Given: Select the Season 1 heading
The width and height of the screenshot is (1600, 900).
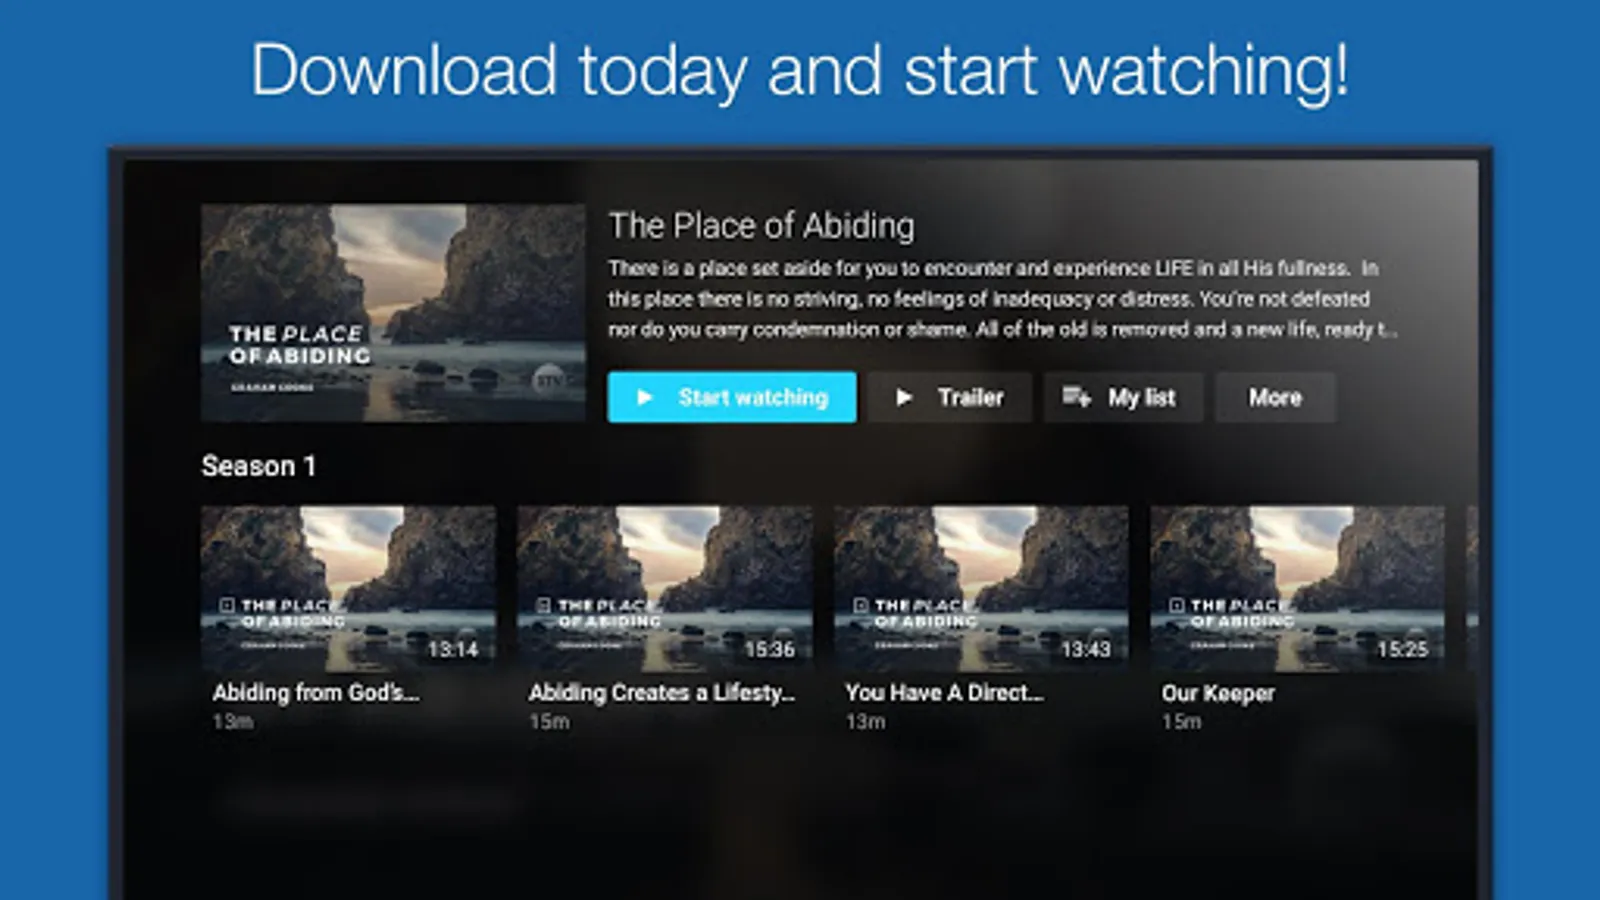Looking at the screenshot, I should click(x=259, y=466).
